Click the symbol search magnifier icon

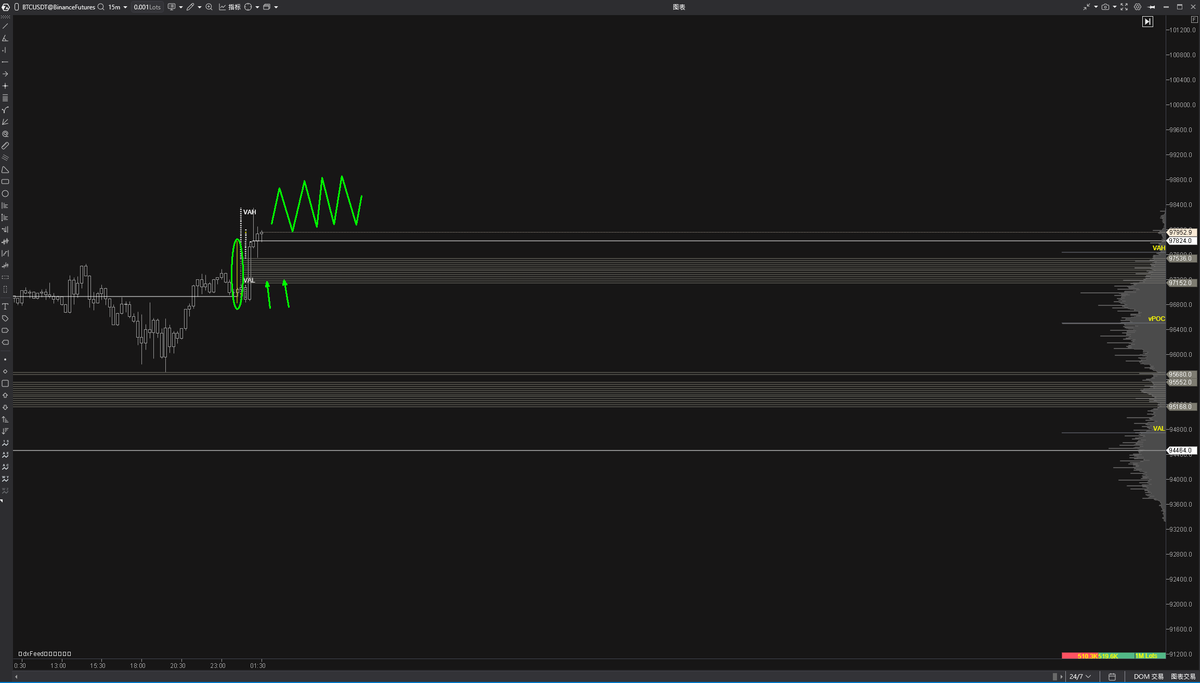tap(101, 7)
